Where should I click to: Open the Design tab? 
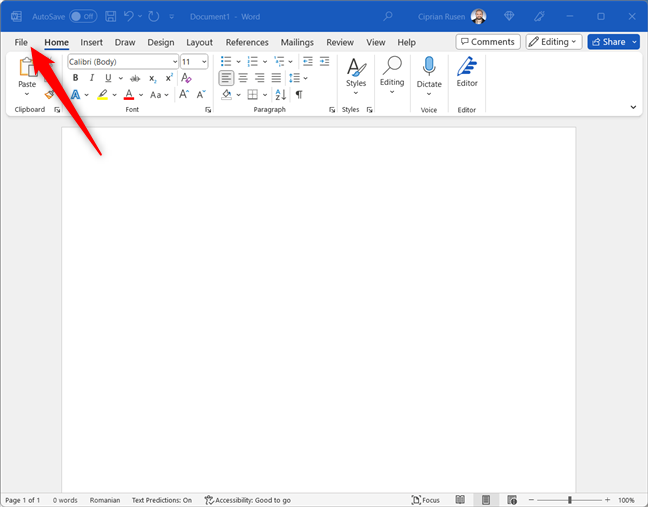[161, 42]
